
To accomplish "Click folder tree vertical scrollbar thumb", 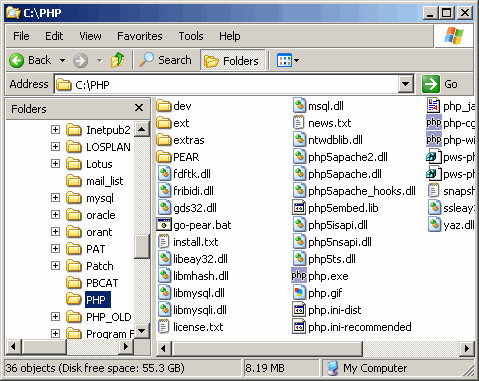I will [142, 247].
